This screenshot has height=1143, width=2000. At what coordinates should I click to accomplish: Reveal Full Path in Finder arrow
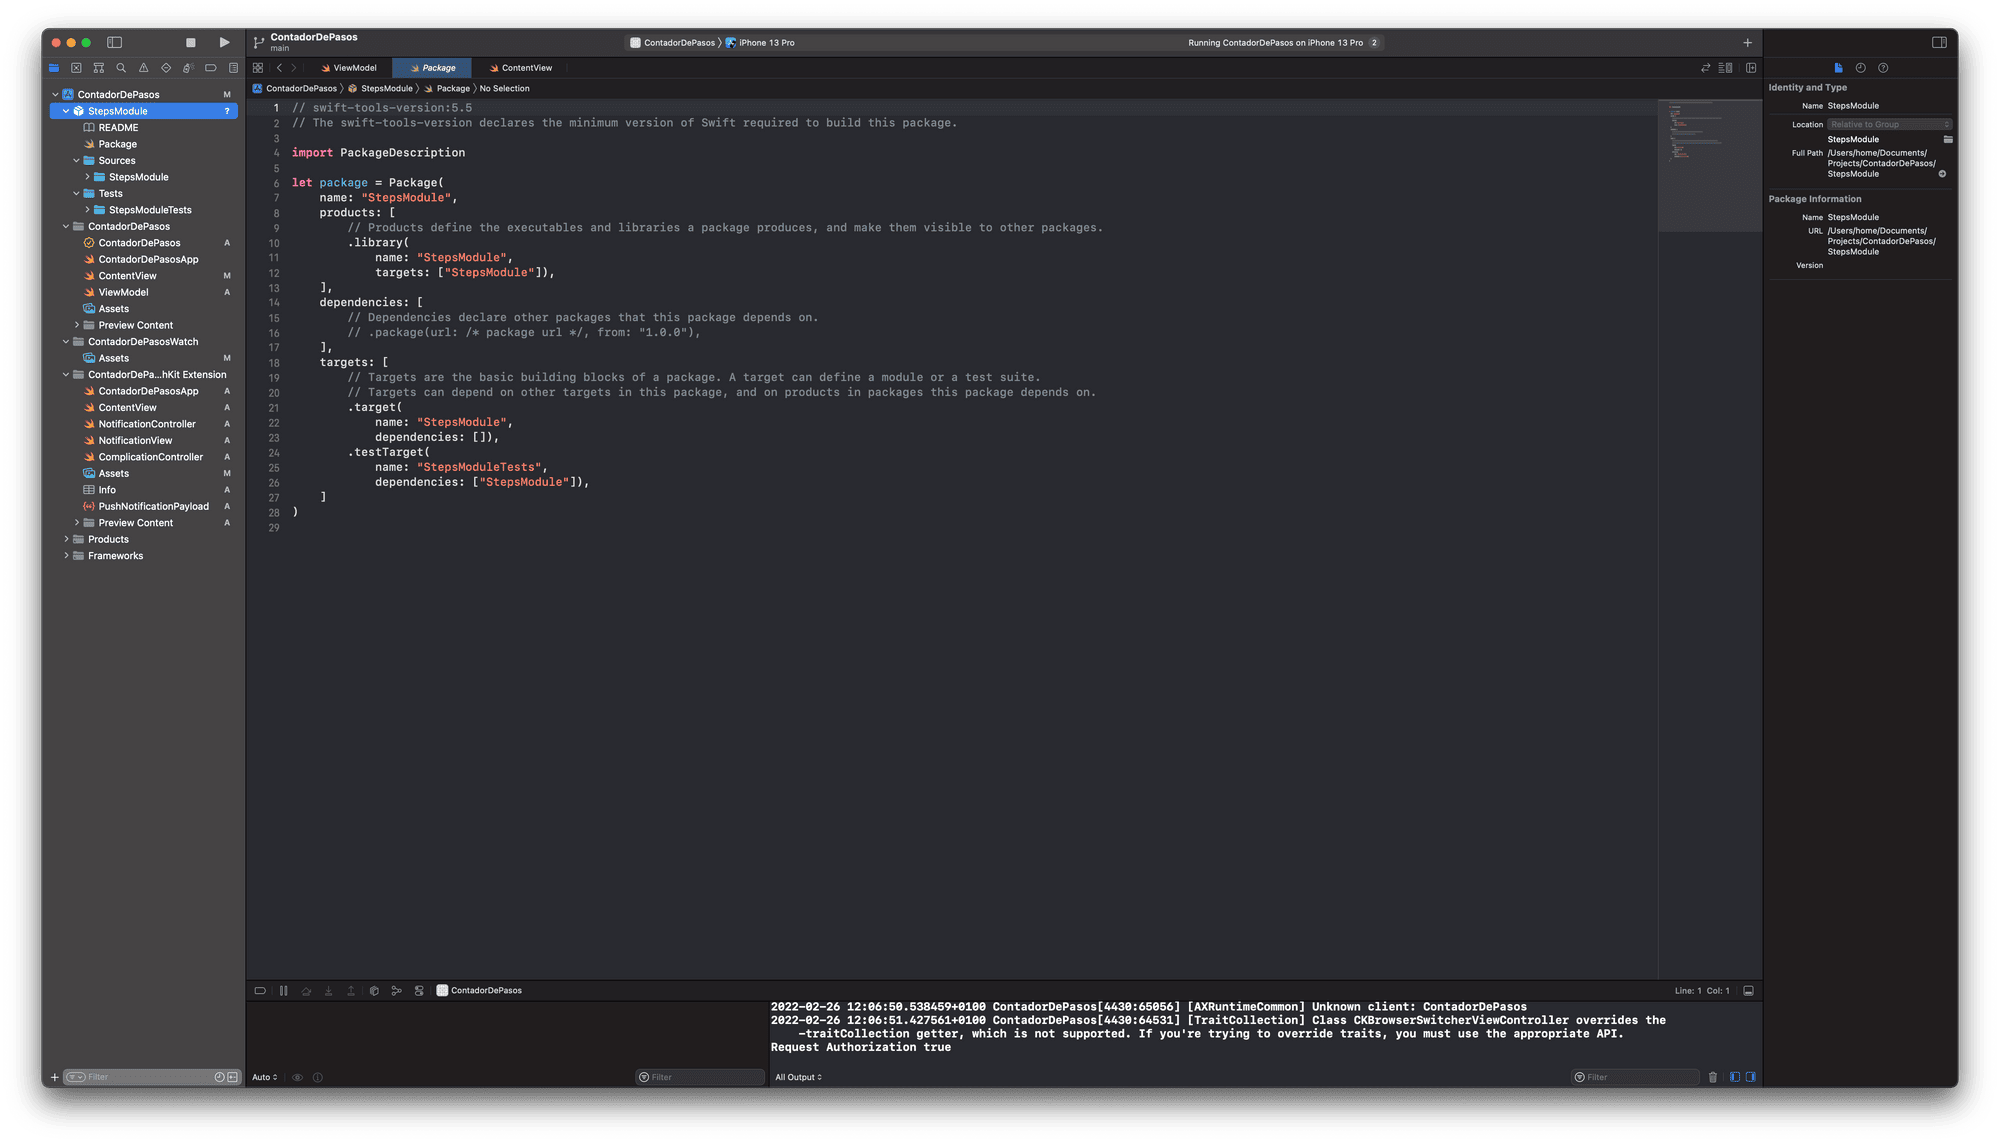[x=1942, y=174]
